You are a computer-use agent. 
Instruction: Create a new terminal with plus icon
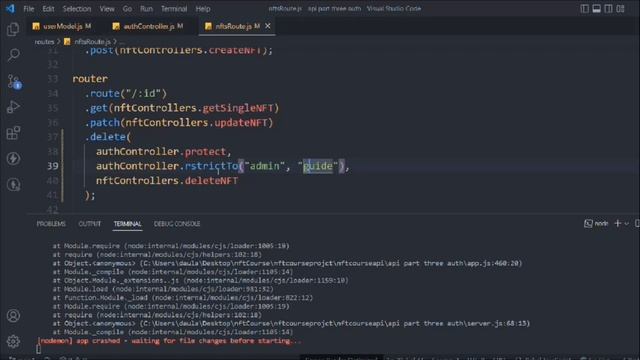click(x=618, y=223)
